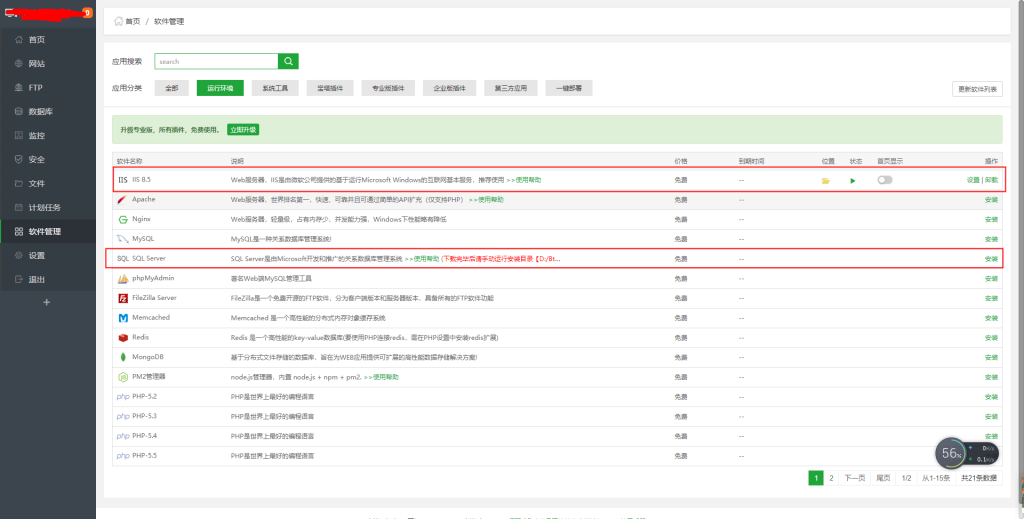Screen dimensions: 1024x519
Task: Install phpMyAdmin via its 安装 link
Action: pos(991,279)
